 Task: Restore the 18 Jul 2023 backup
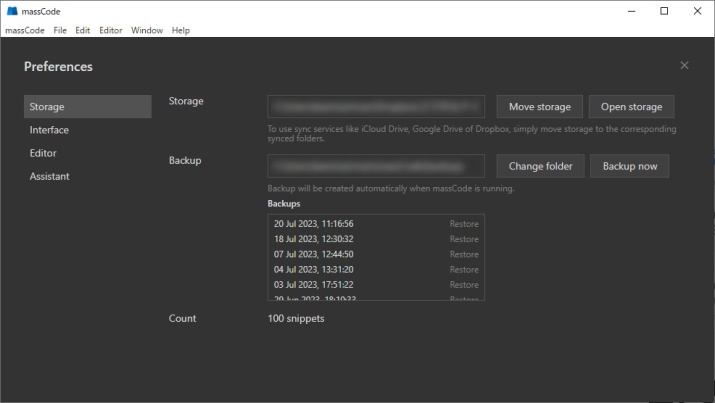463,239
